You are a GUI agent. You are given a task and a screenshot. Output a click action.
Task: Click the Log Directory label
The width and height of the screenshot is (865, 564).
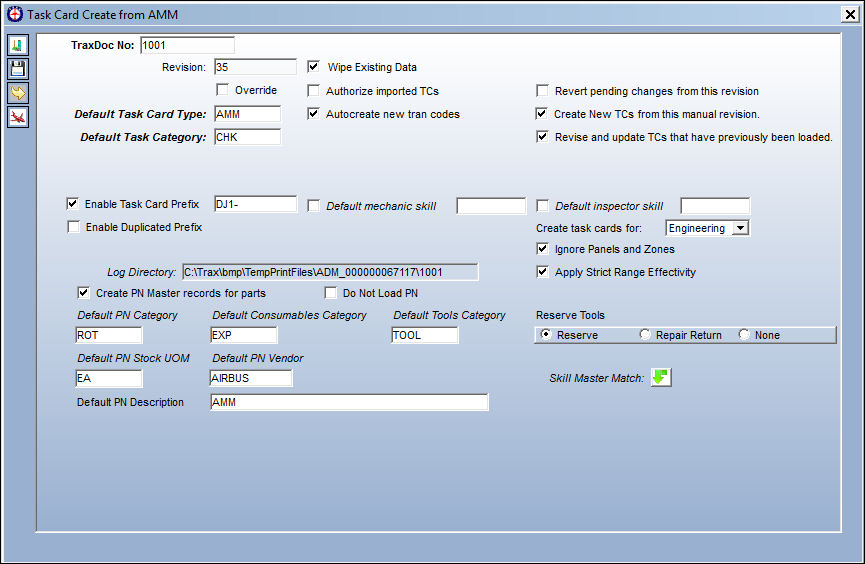point(141,272)
